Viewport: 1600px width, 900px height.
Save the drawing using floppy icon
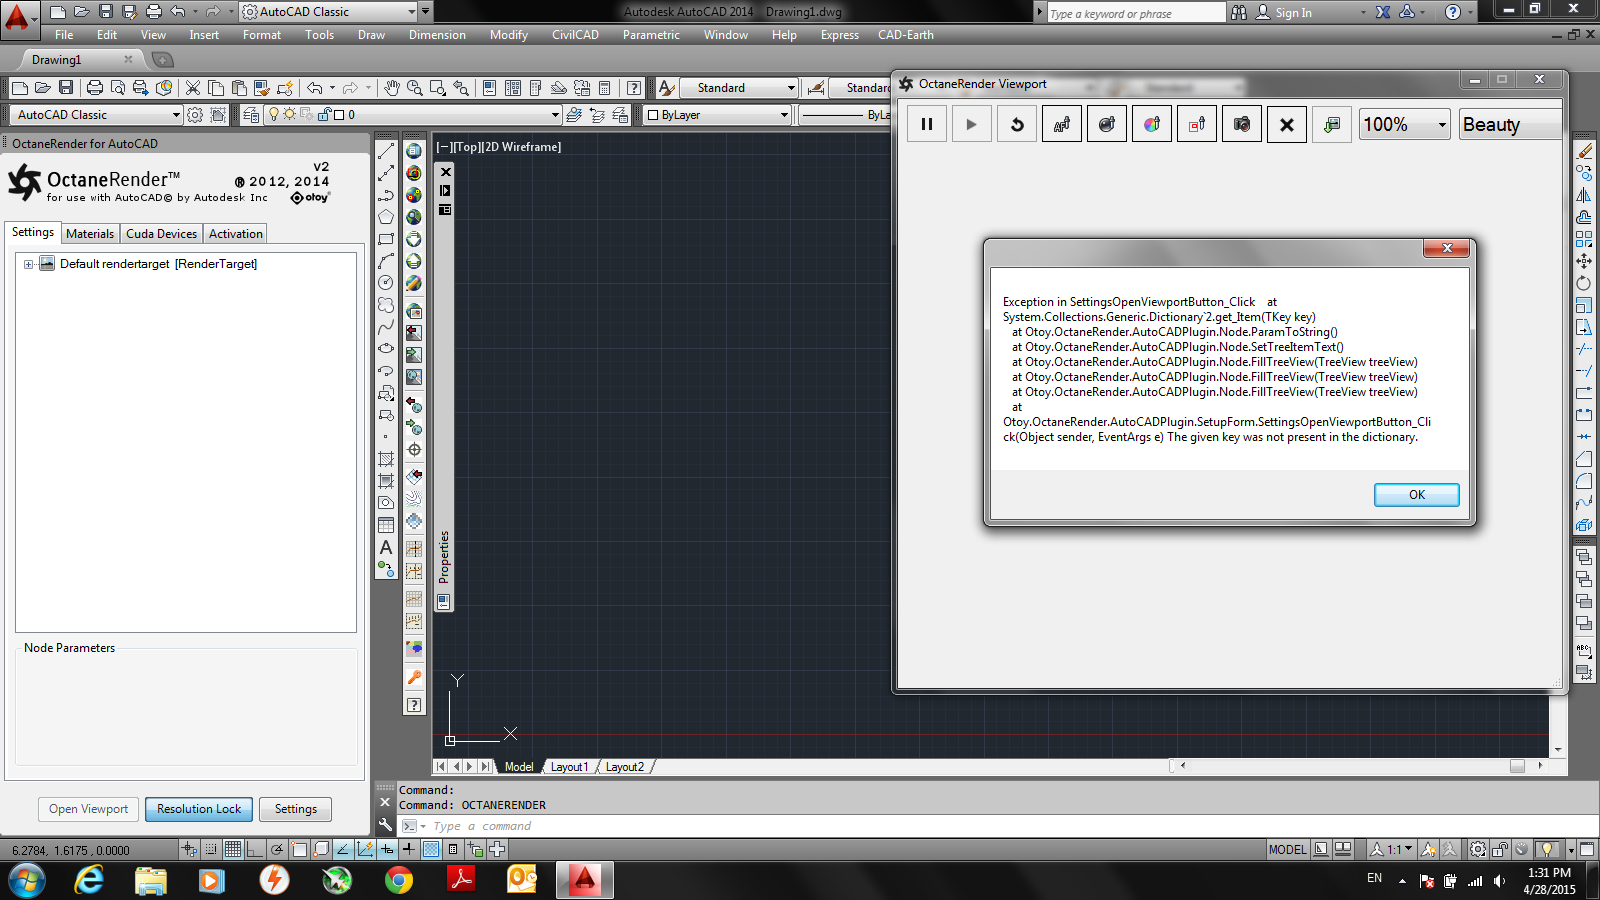point(66,88)
